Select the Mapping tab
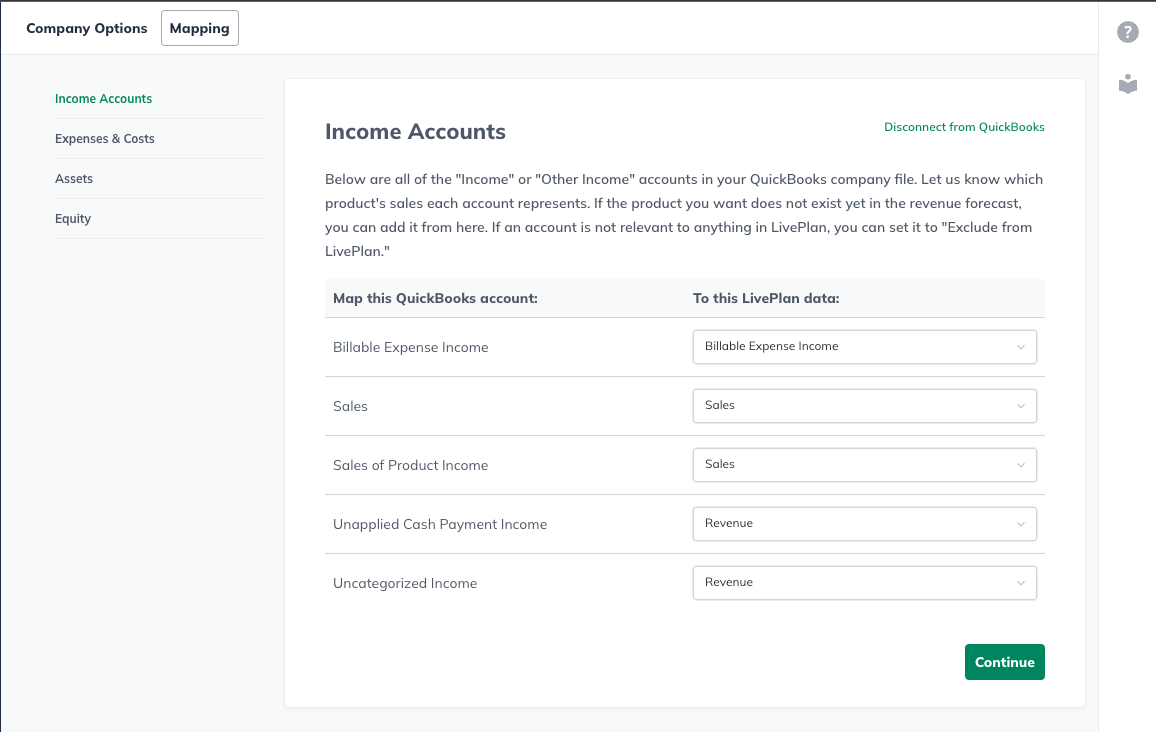 [200, 28]
